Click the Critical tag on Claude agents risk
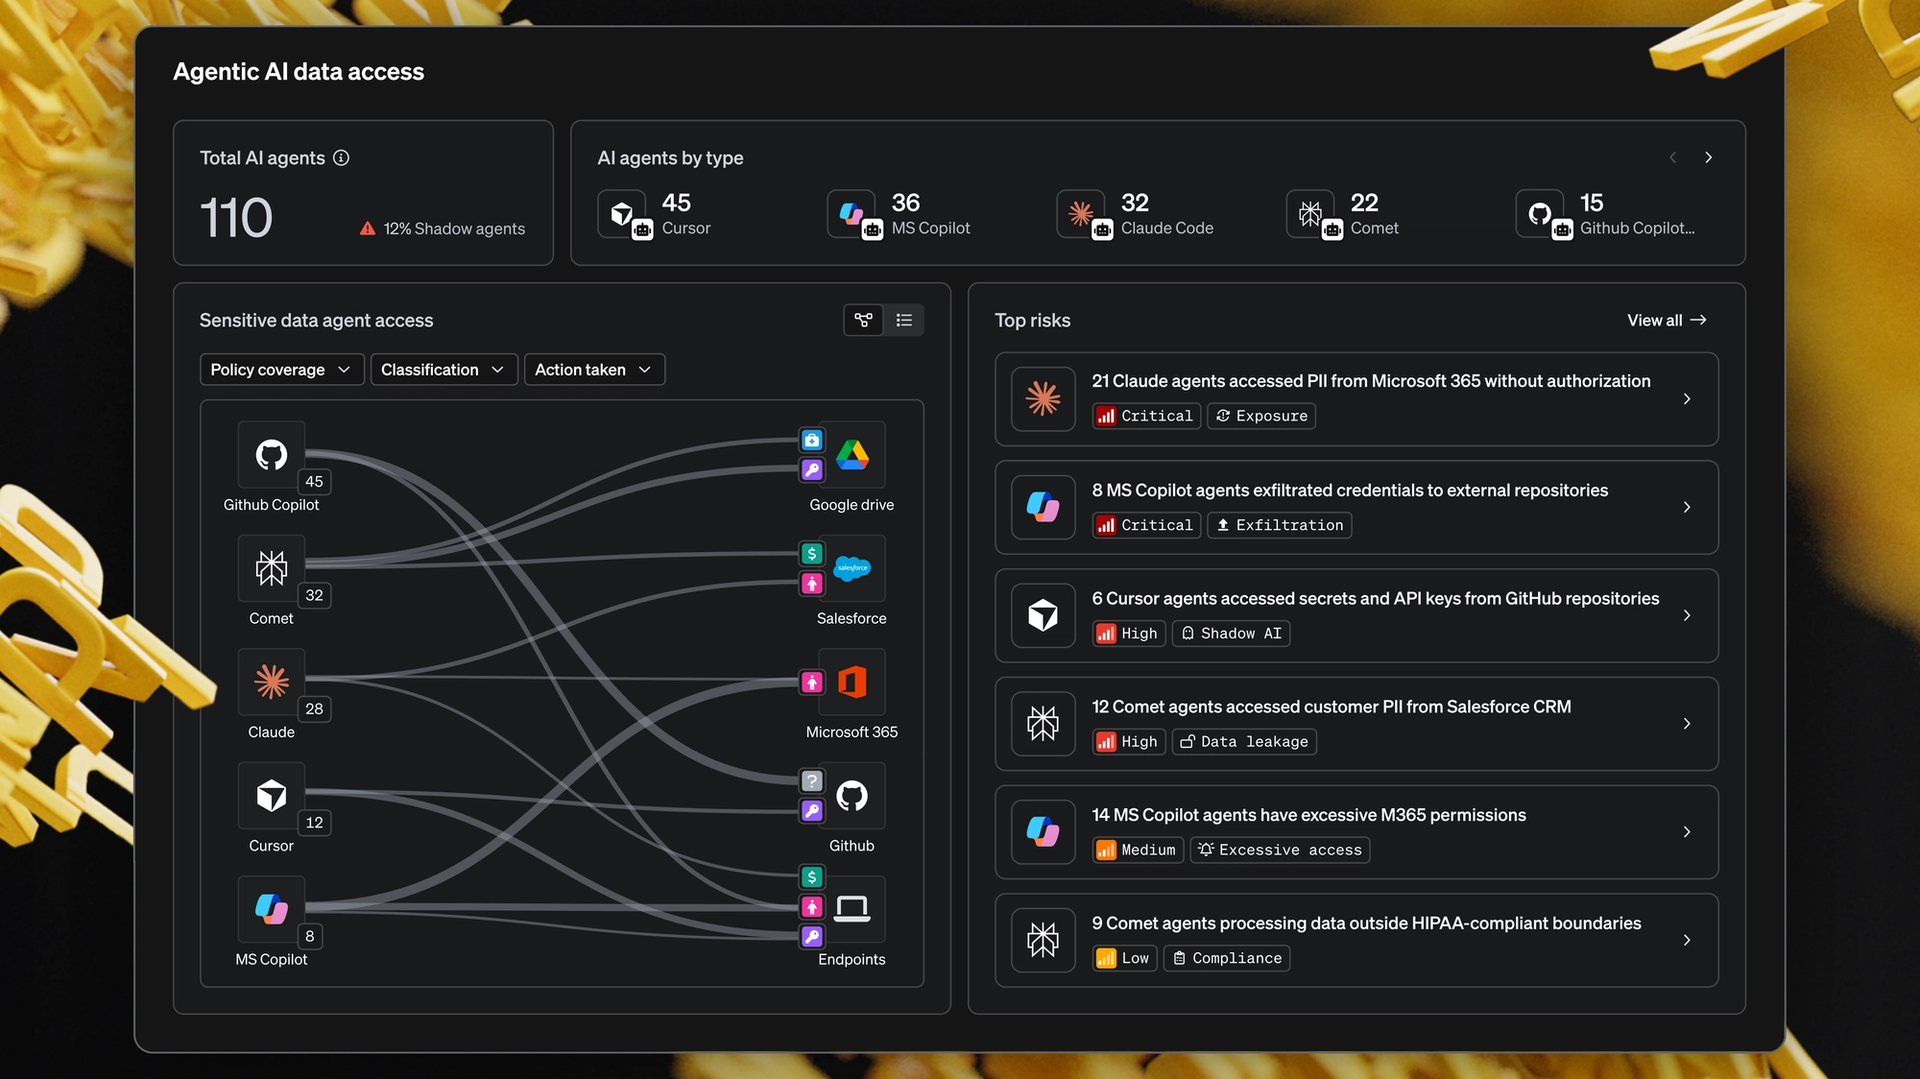Screen dimensions: 1920x1079 point(1146,416)
